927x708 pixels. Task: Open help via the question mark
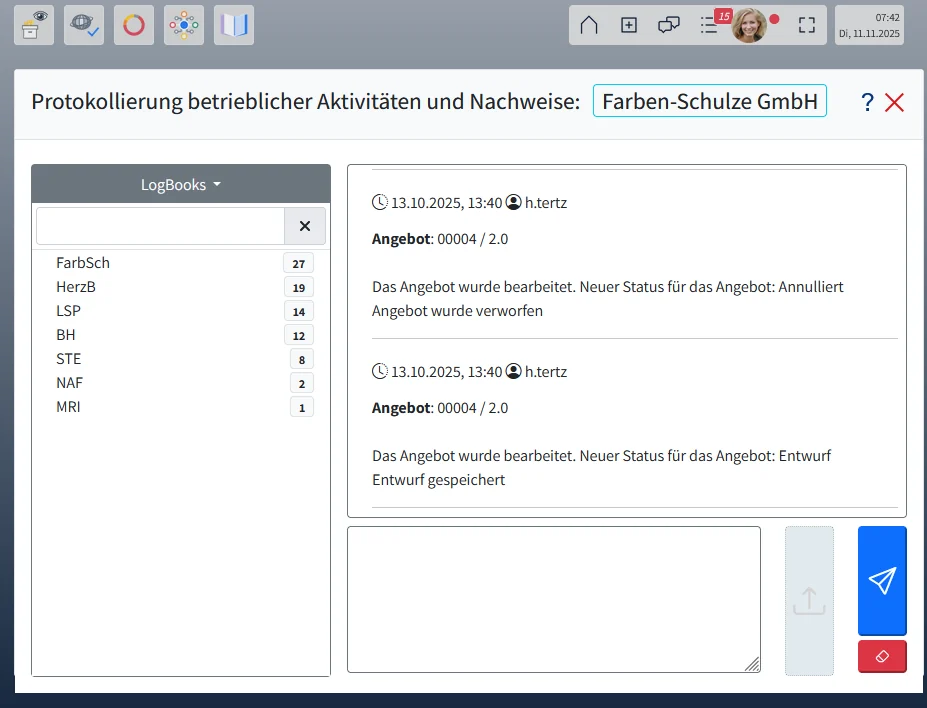866,101
